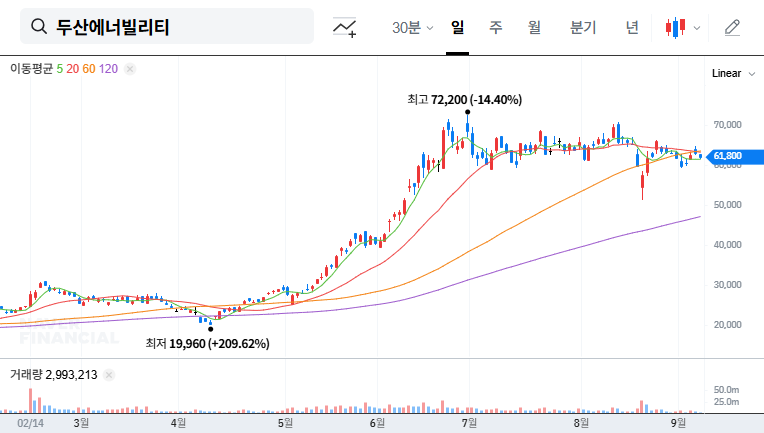
Task: Click the 50,000 price axis label
Action: (x=727, y=205)
